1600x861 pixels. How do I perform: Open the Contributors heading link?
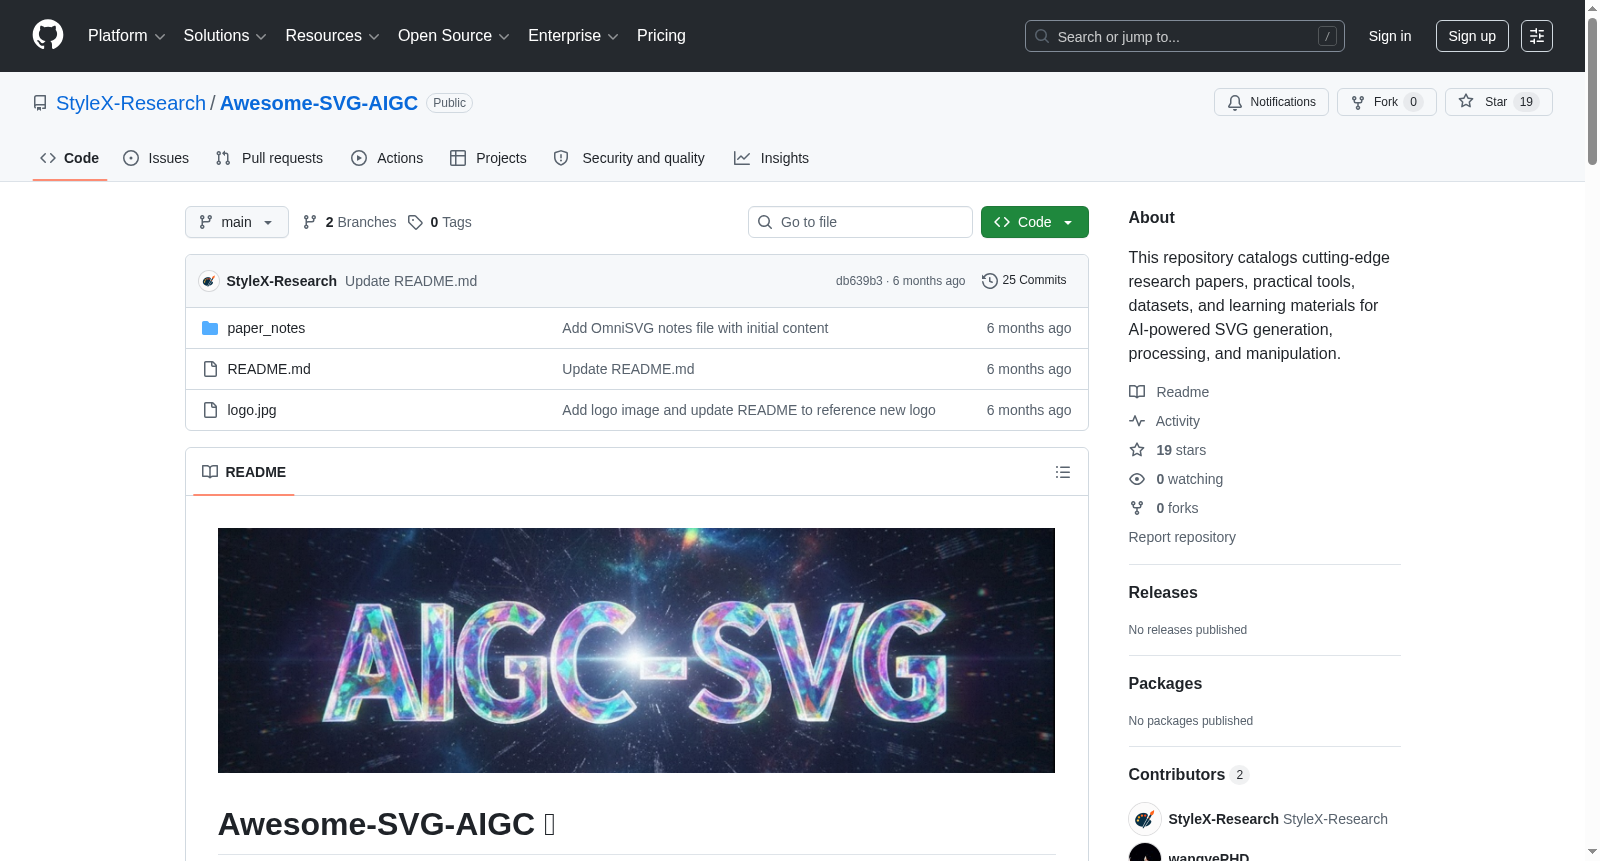1189,775
